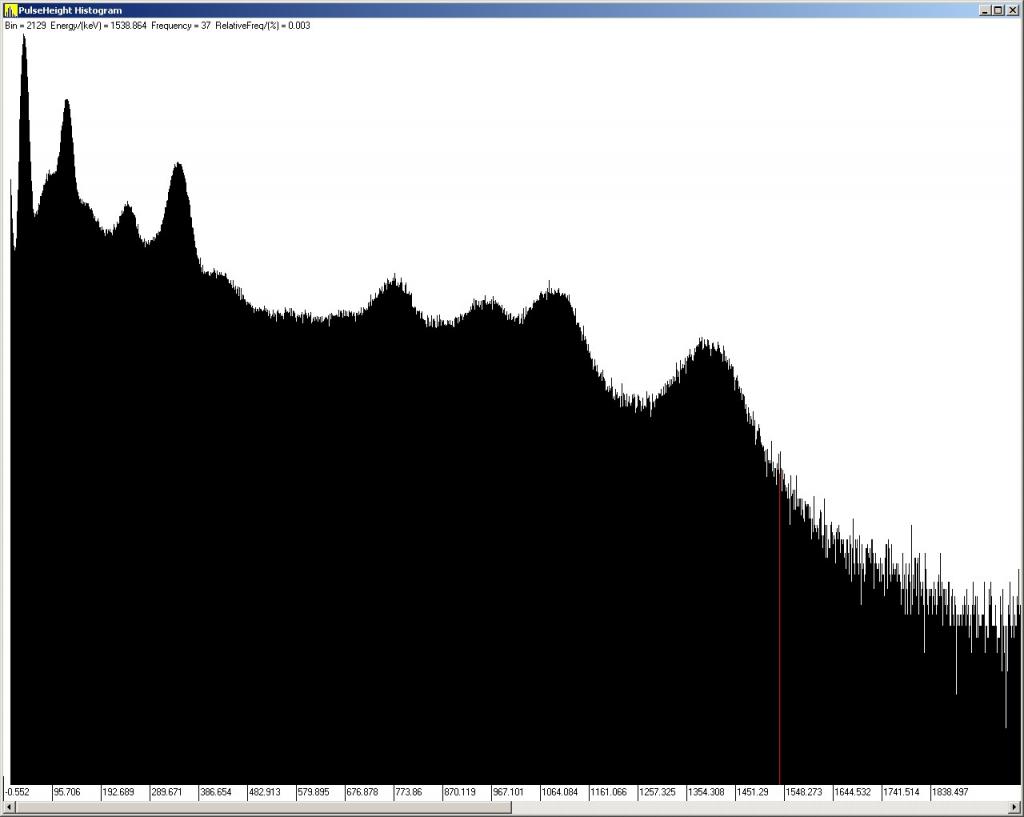Click the horizontal scrollbar right arrow
The height and width of the screenshot is (817, 1024).
pos(1015,808)
